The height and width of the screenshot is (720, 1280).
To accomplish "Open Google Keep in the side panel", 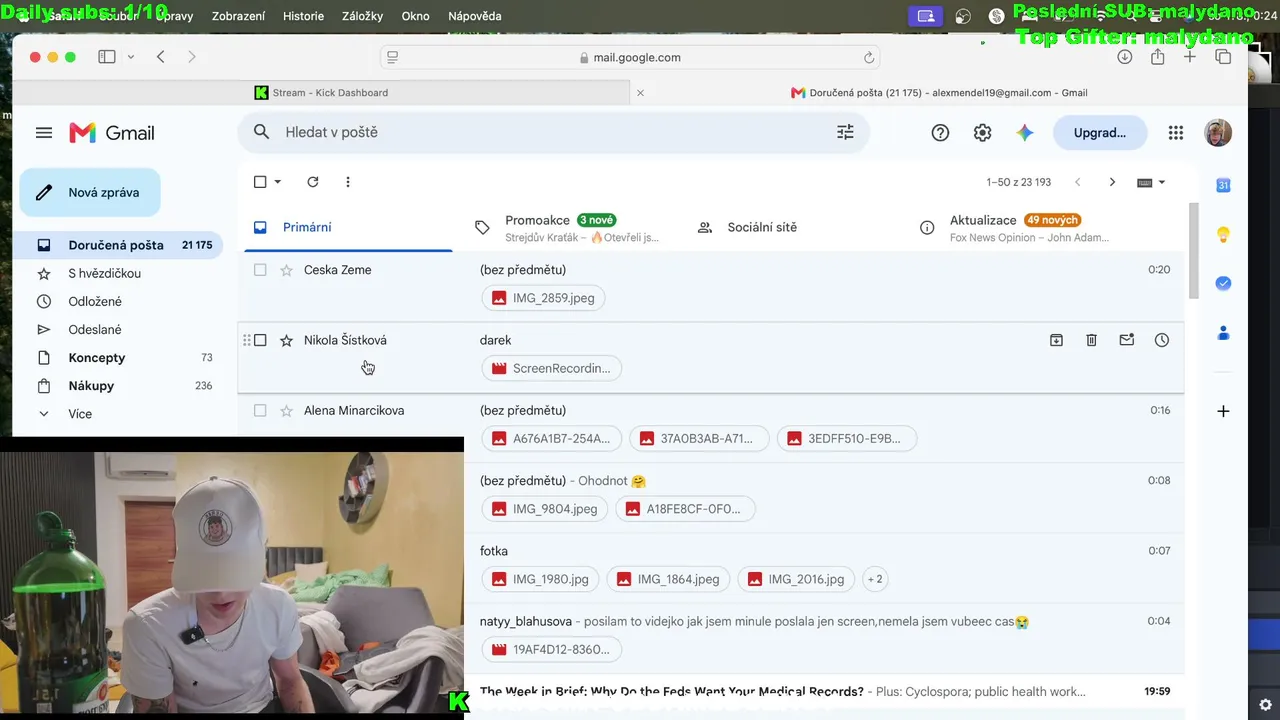I will [x=1223, y=235].
